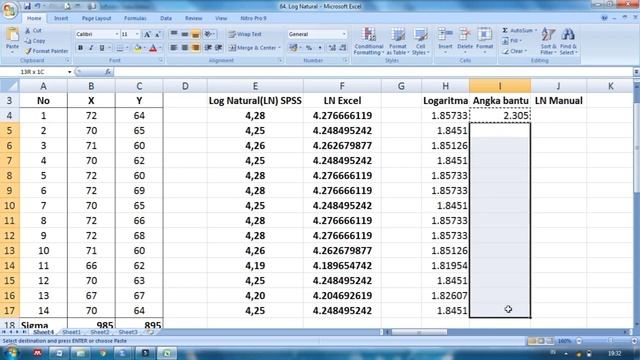Switch to Sheet2 worksheet tab
The height and width of the screenshot is (360, 640).
tap(100, 332)
